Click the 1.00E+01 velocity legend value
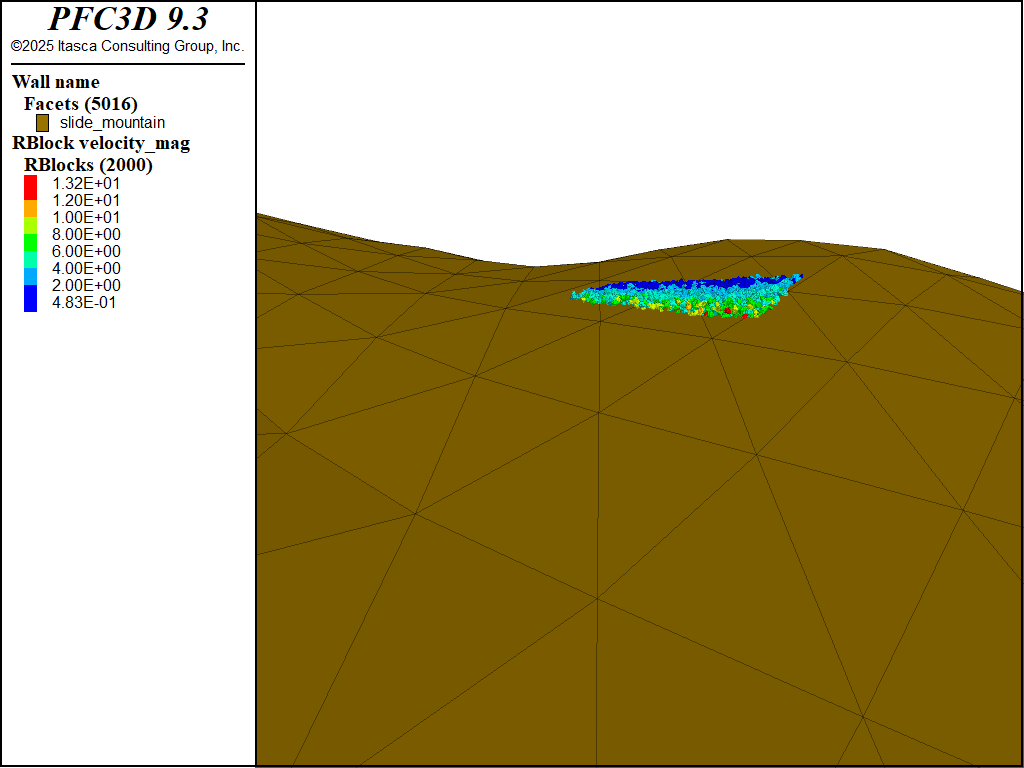The width and height of the screenshot is (1024, 768). 86,217
